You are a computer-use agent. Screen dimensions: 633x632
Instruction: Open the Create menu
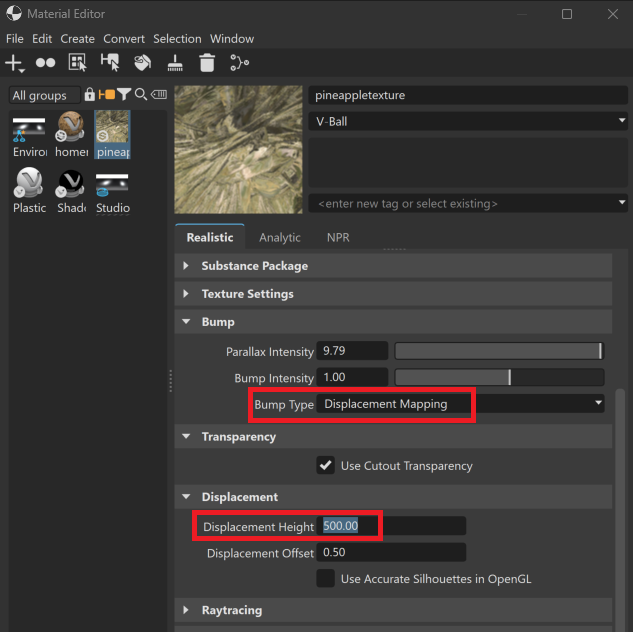[x=78, y=39]
